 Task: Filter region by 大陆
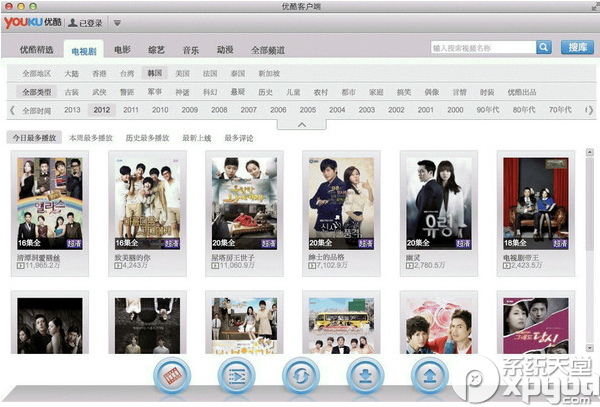[72, 73]
